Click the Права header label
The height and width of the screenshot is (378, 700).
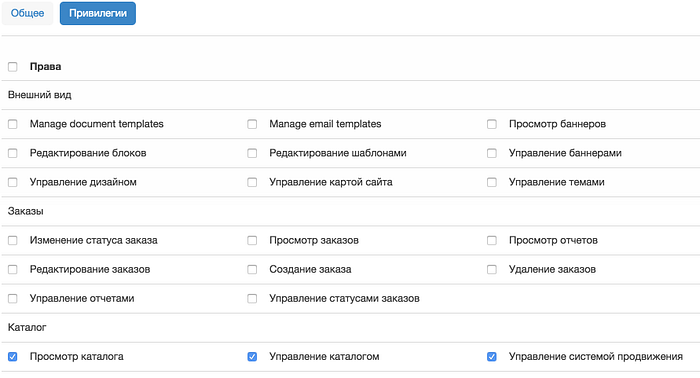(46, 66)
